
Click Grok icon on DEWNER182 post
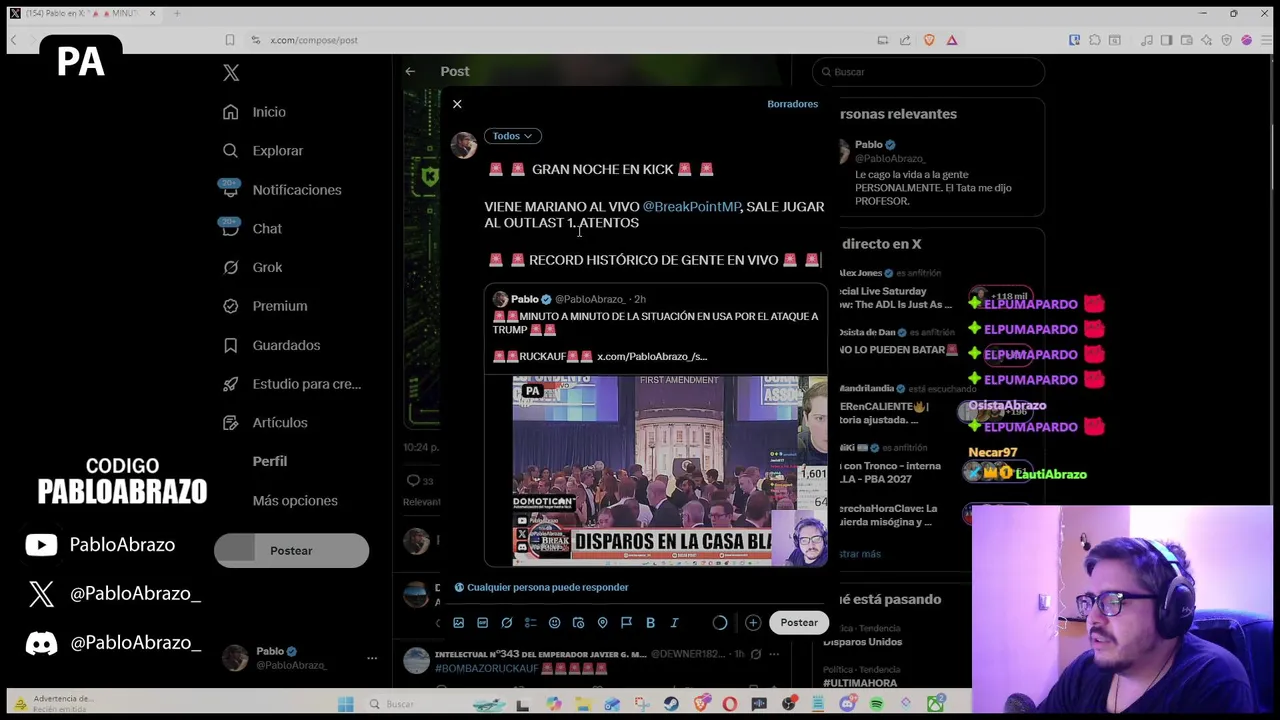[x=756, y=654]
